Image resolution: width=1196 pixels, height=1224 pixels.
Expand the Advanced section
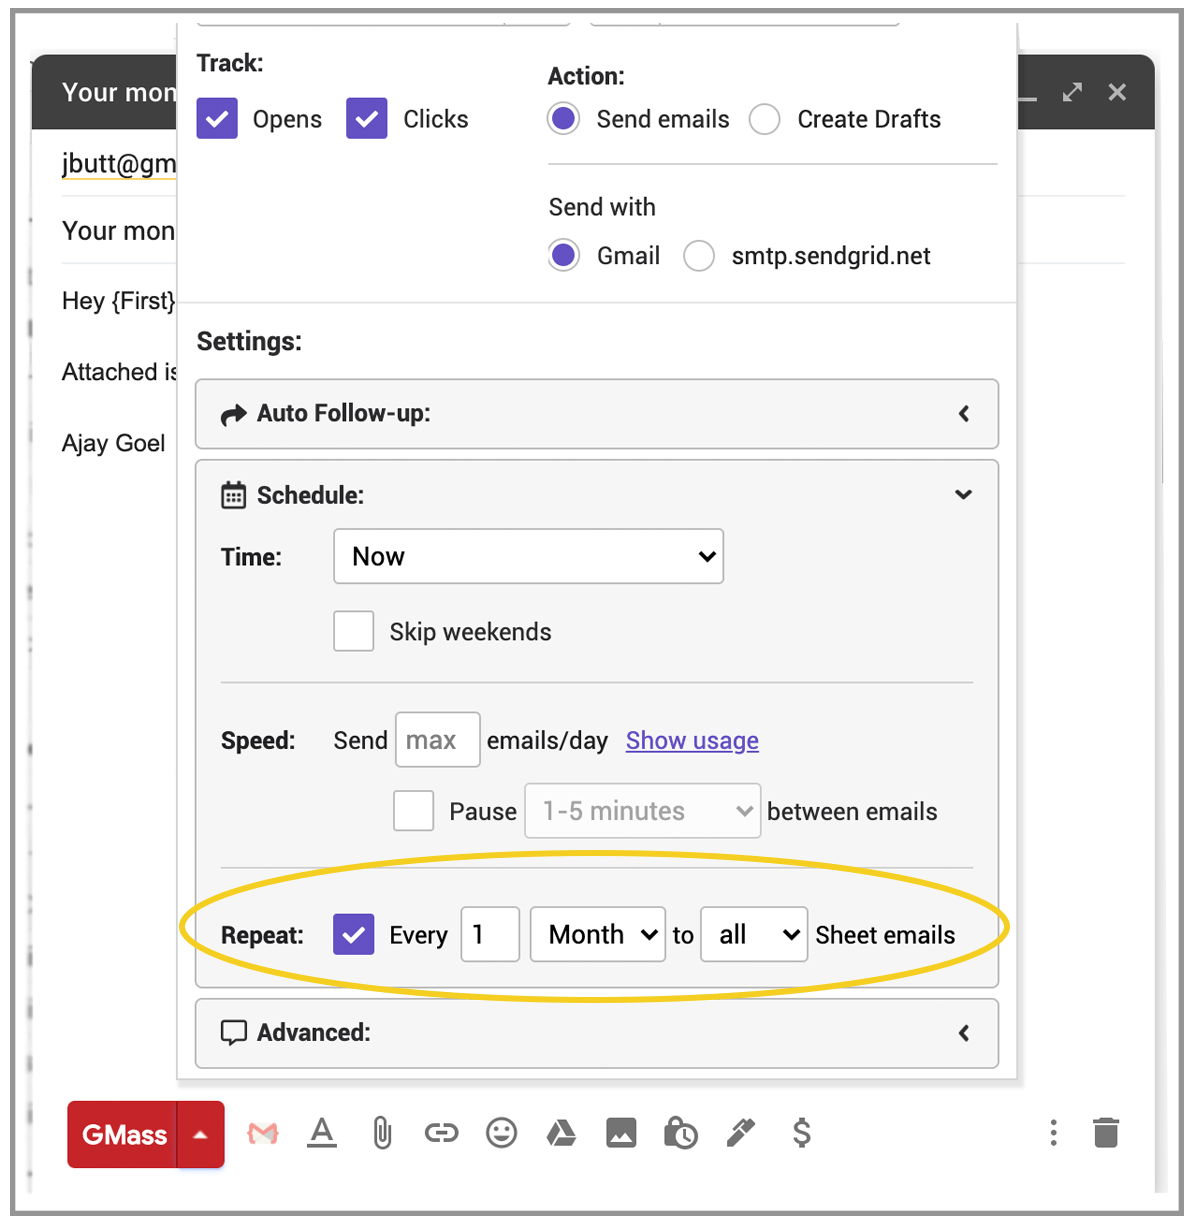click(597, 1032)
